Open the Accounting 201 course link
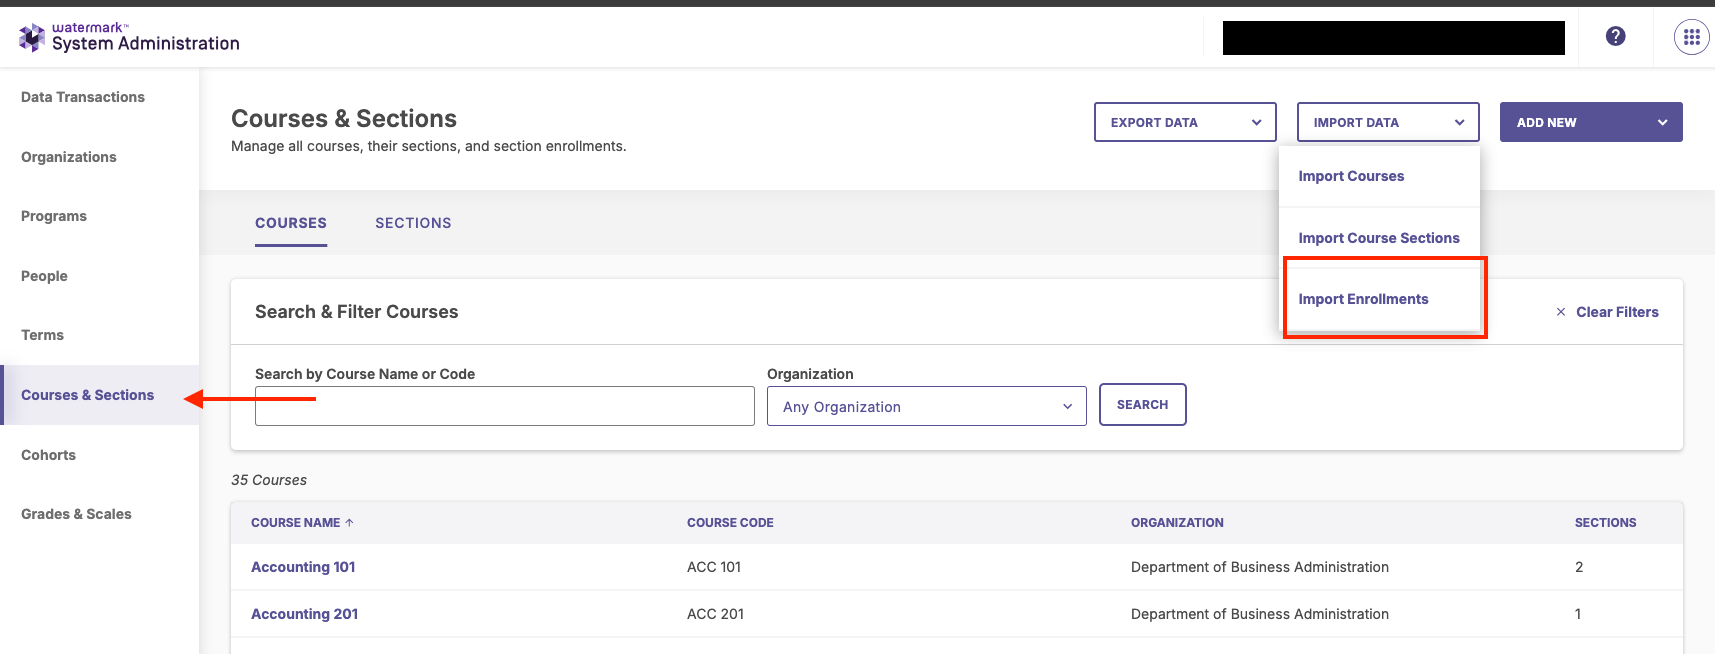The width and height of the screenshot is (1715, 654). click(304, 614)
